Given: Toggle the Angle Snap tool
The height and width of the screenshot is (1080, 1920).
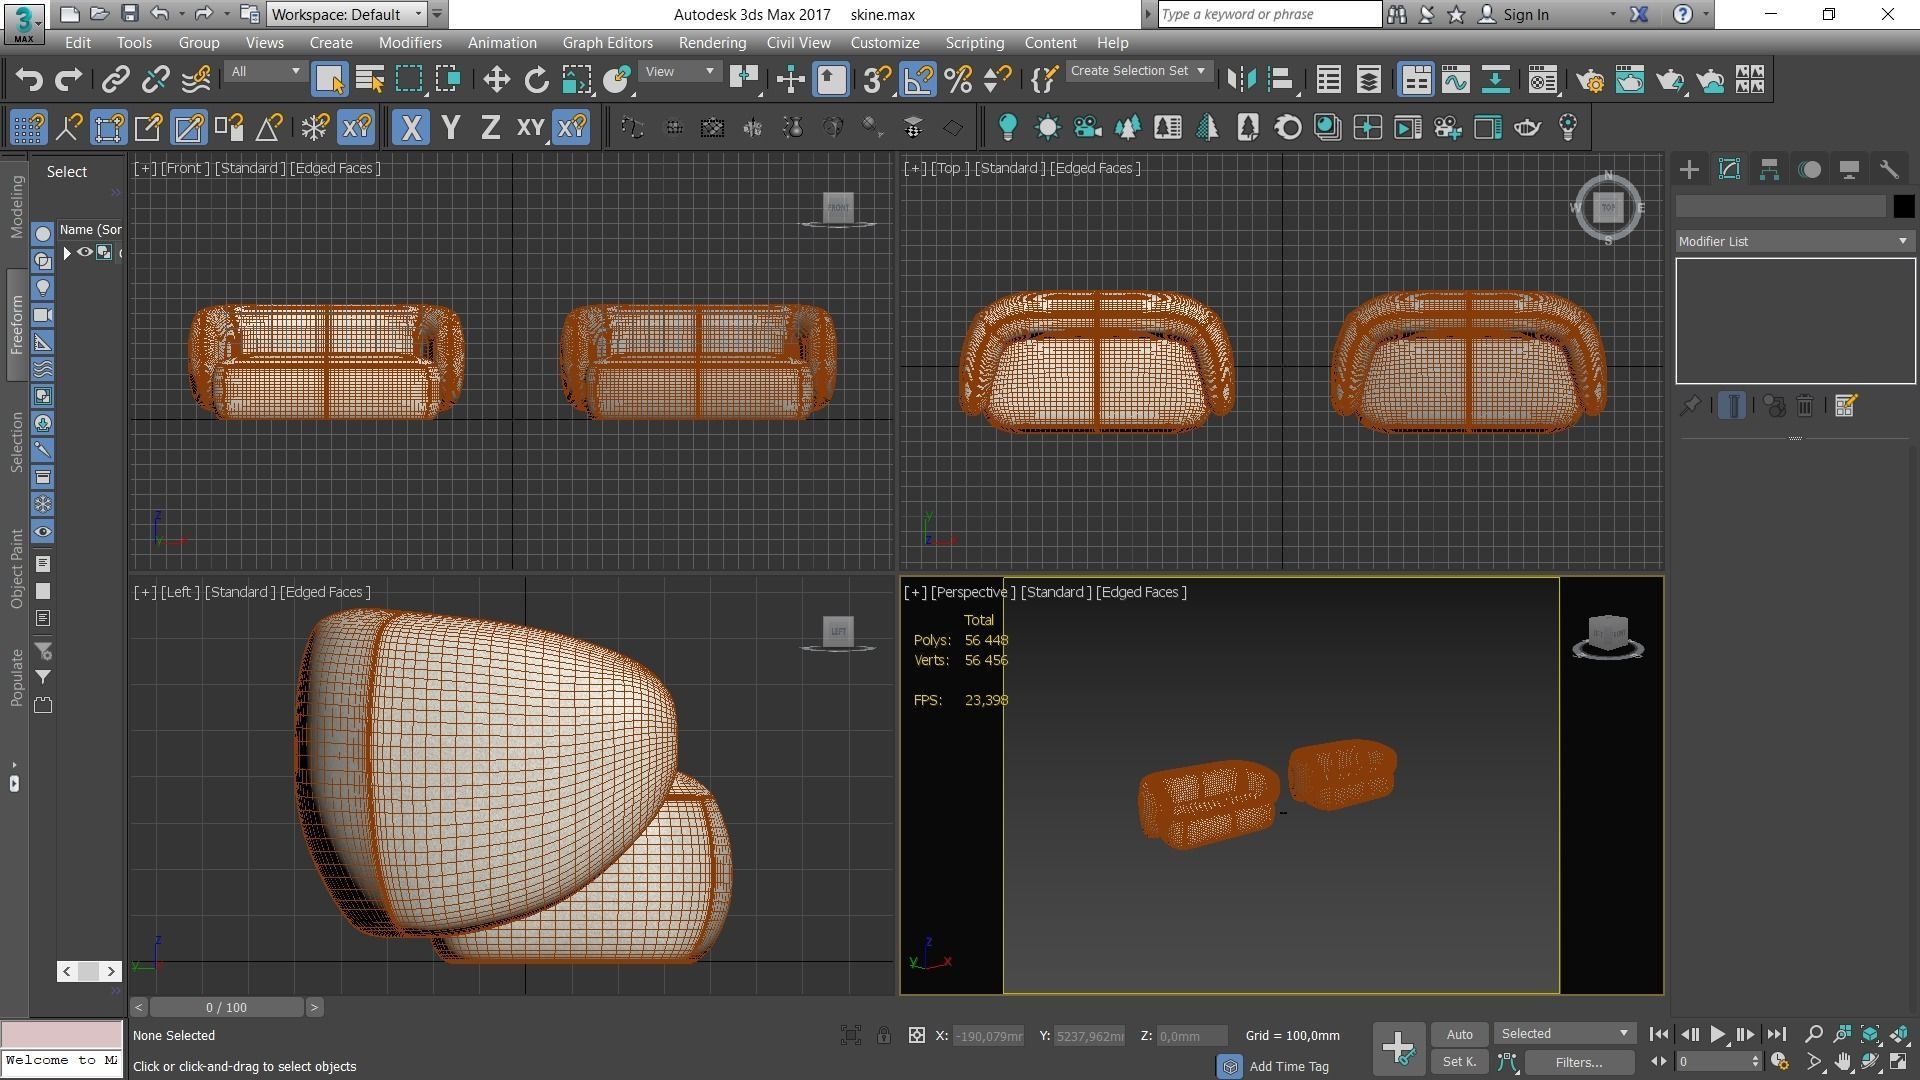Looking at the screenshot, I should [x=918, y=80].
